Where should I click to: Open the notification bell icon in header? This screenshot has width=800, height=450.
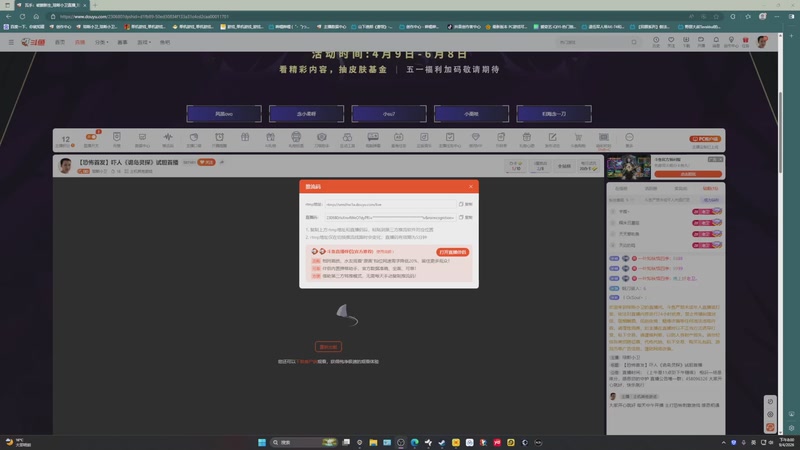pos(716,42)
